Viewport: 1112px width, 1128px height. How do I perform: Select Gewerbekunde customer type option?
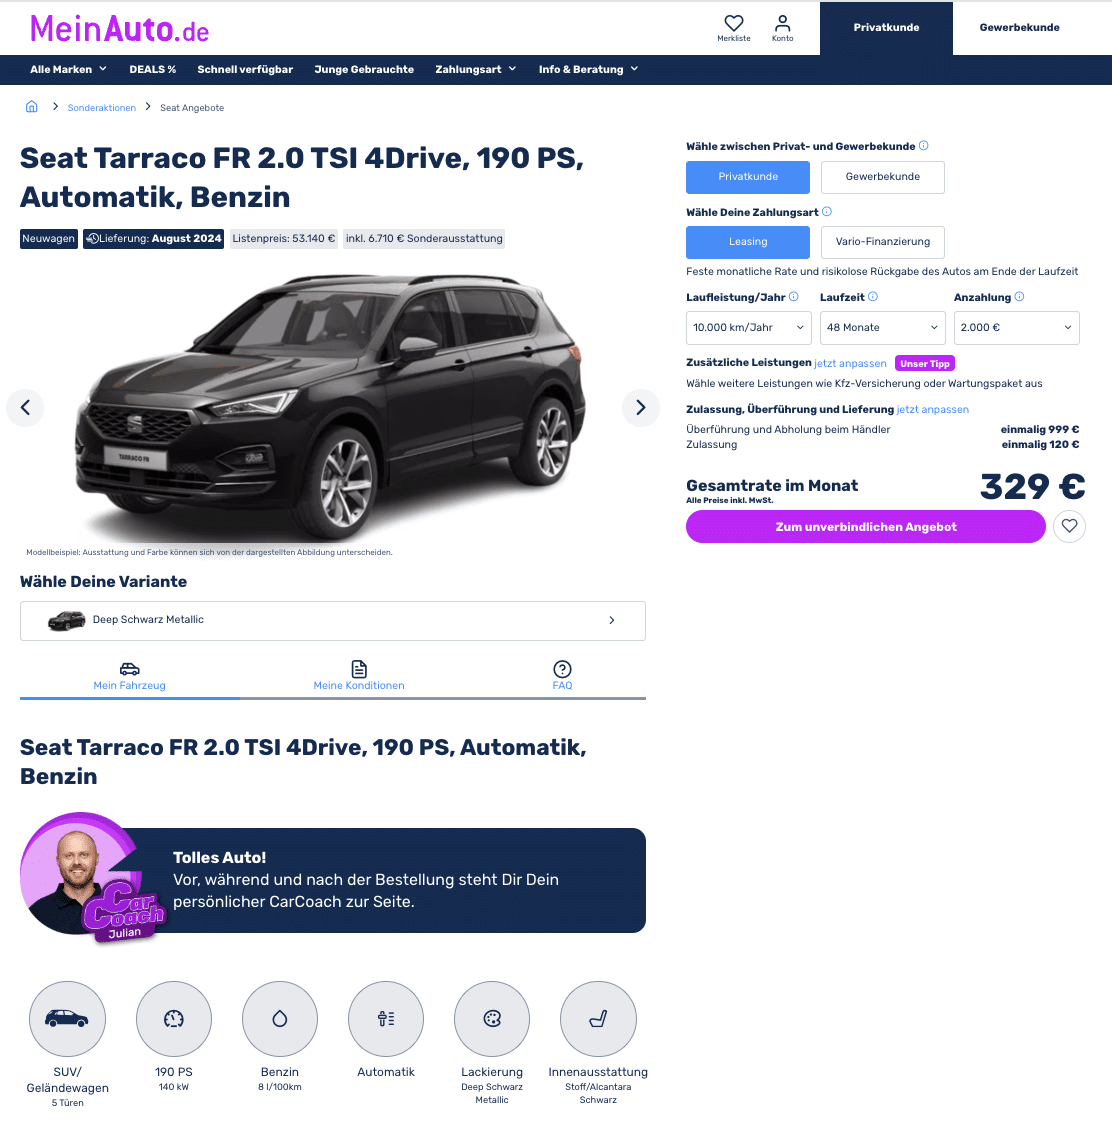883,177
